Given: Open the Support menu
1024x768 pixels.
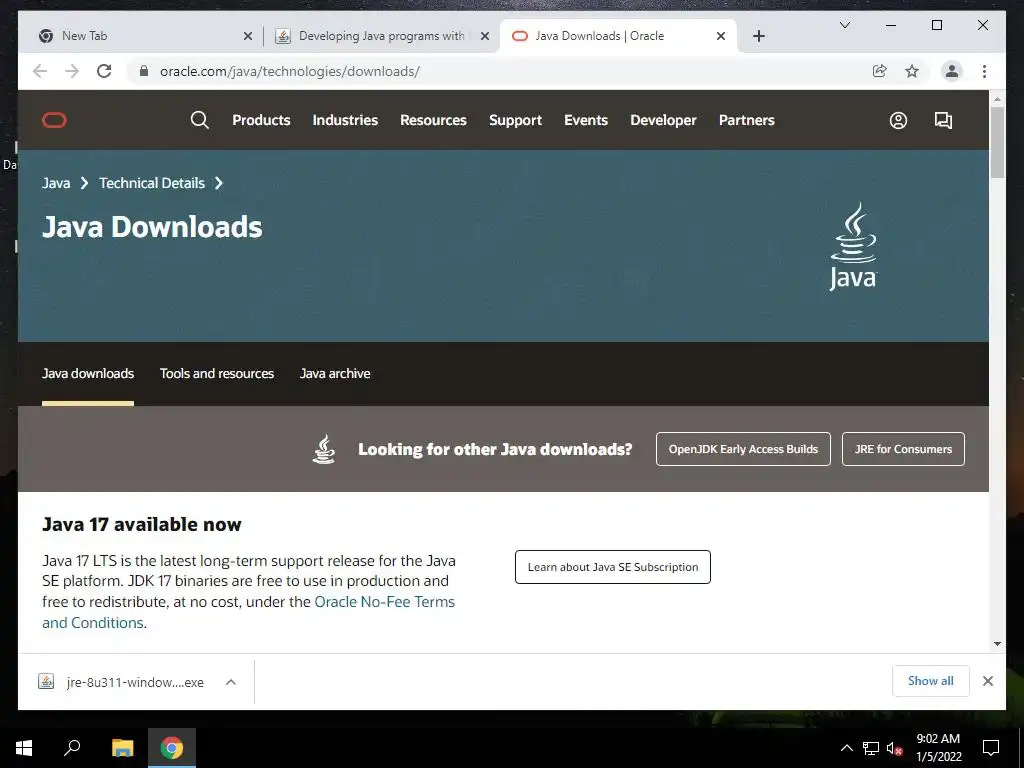Looking at the screenshot, I should point(515,120).
